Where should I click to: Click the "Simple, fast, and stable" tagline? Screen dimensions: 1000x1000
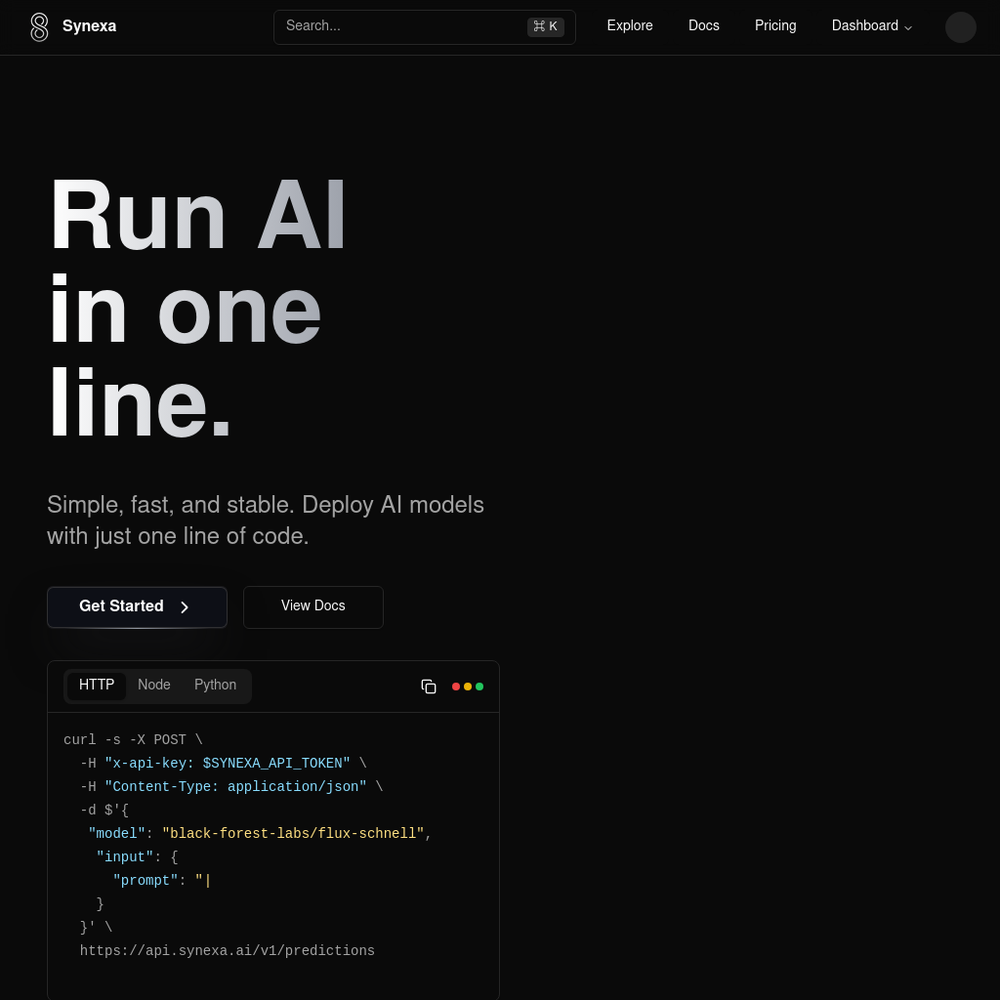click(x=265, y=520)
